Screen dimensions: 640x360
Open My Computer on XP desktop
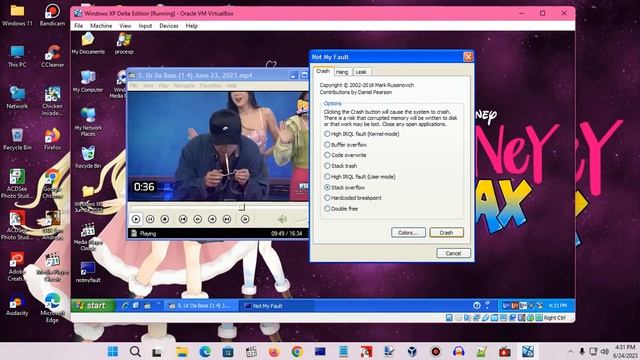click(x=88, y=81)
